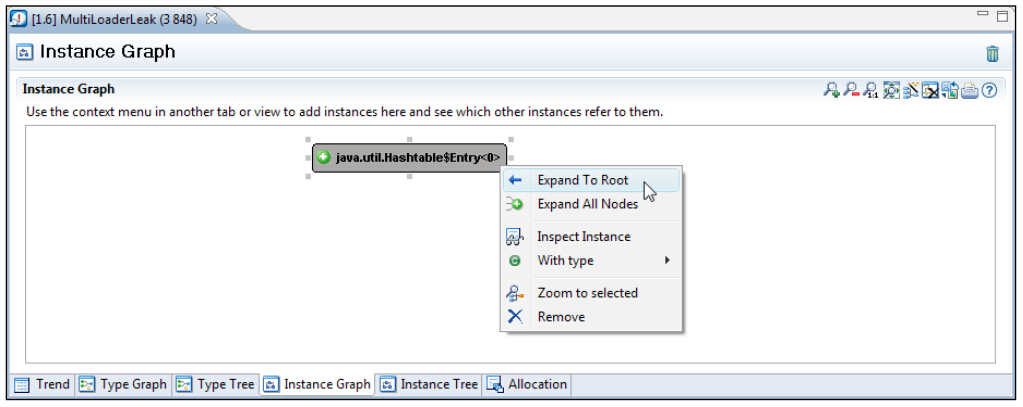Click the zoom in magnifier icon
This screenshot has width=1023, height=407.
pyautogui.click(x=831, y=90)
